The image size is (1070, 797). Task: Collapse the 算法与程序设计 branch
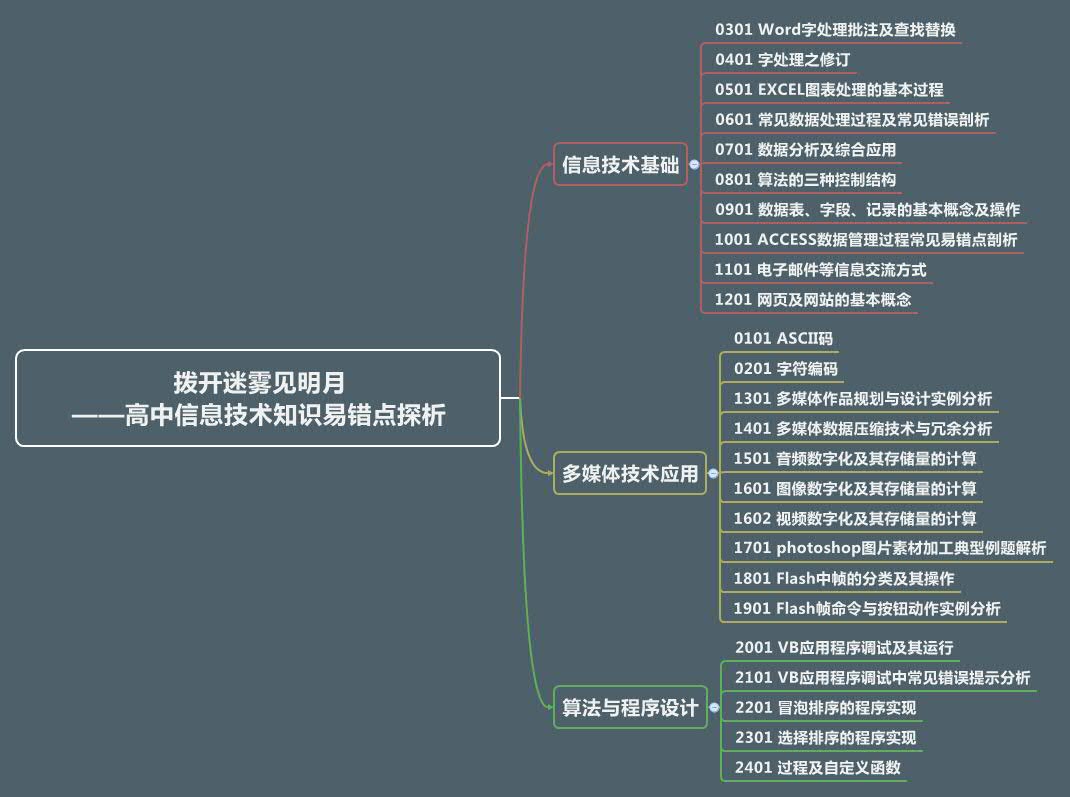pyautogui.click(x=713, y=708)
